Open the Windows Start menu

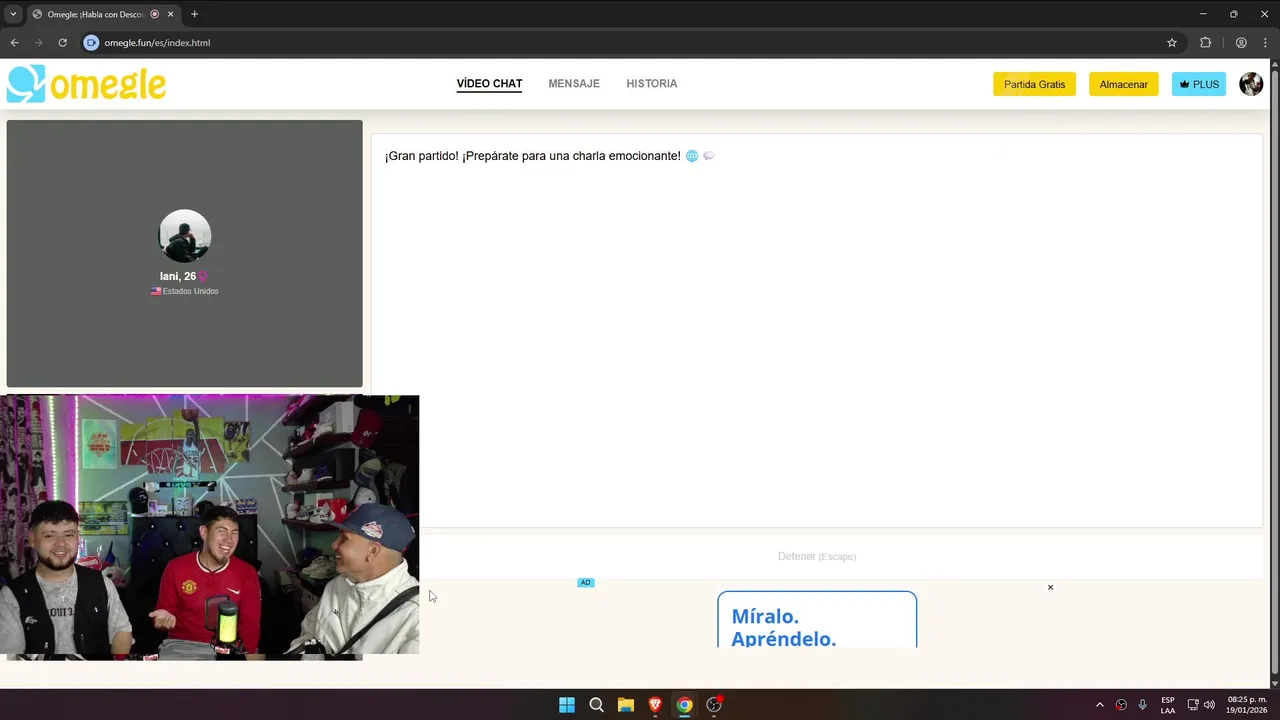tap(567, 705)
